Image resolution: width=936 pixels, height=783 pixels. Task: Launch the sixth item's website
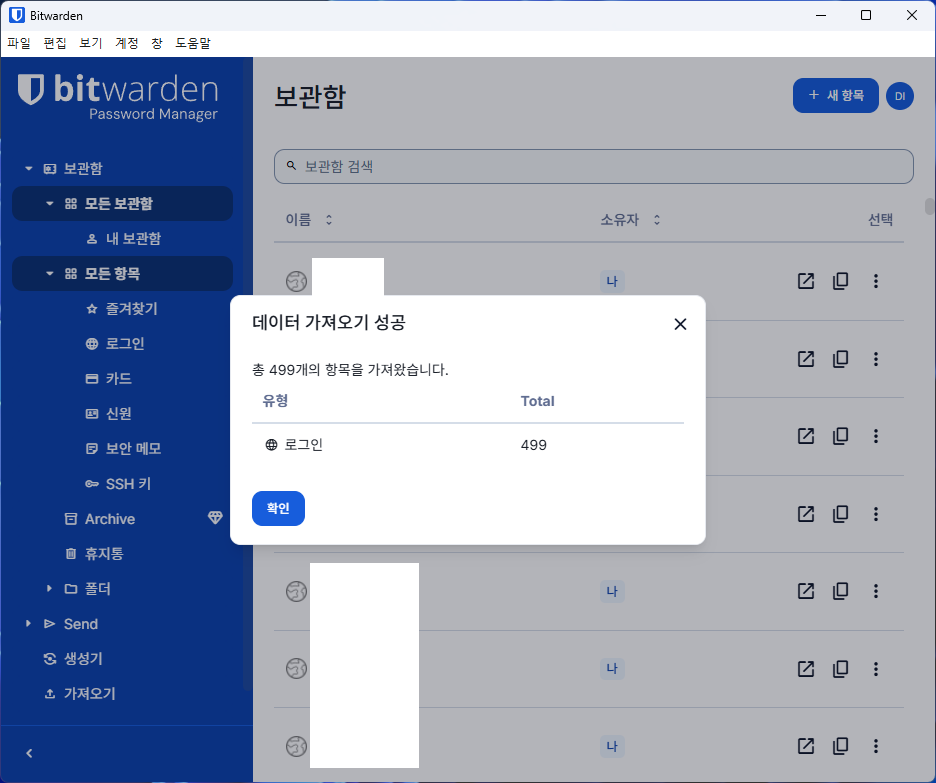pos(806,669)
